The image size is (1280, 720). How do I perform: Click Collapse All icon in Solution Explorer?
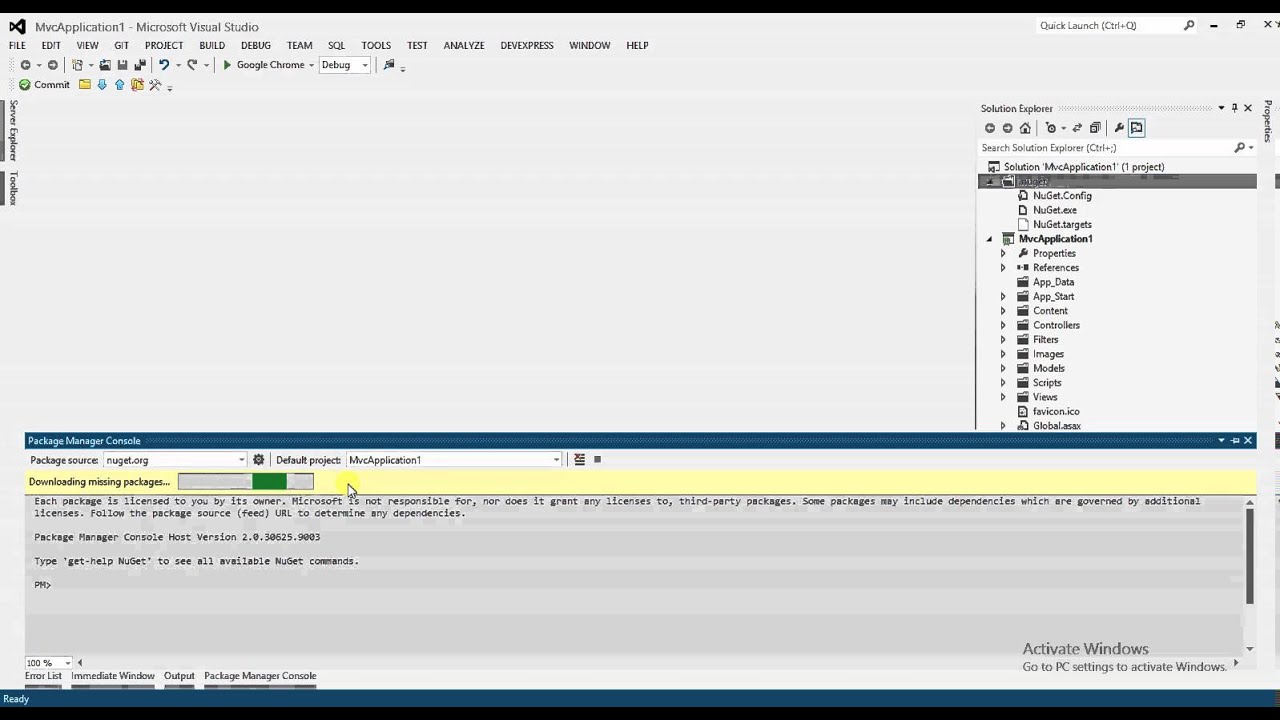click(x=1095, y=128)
